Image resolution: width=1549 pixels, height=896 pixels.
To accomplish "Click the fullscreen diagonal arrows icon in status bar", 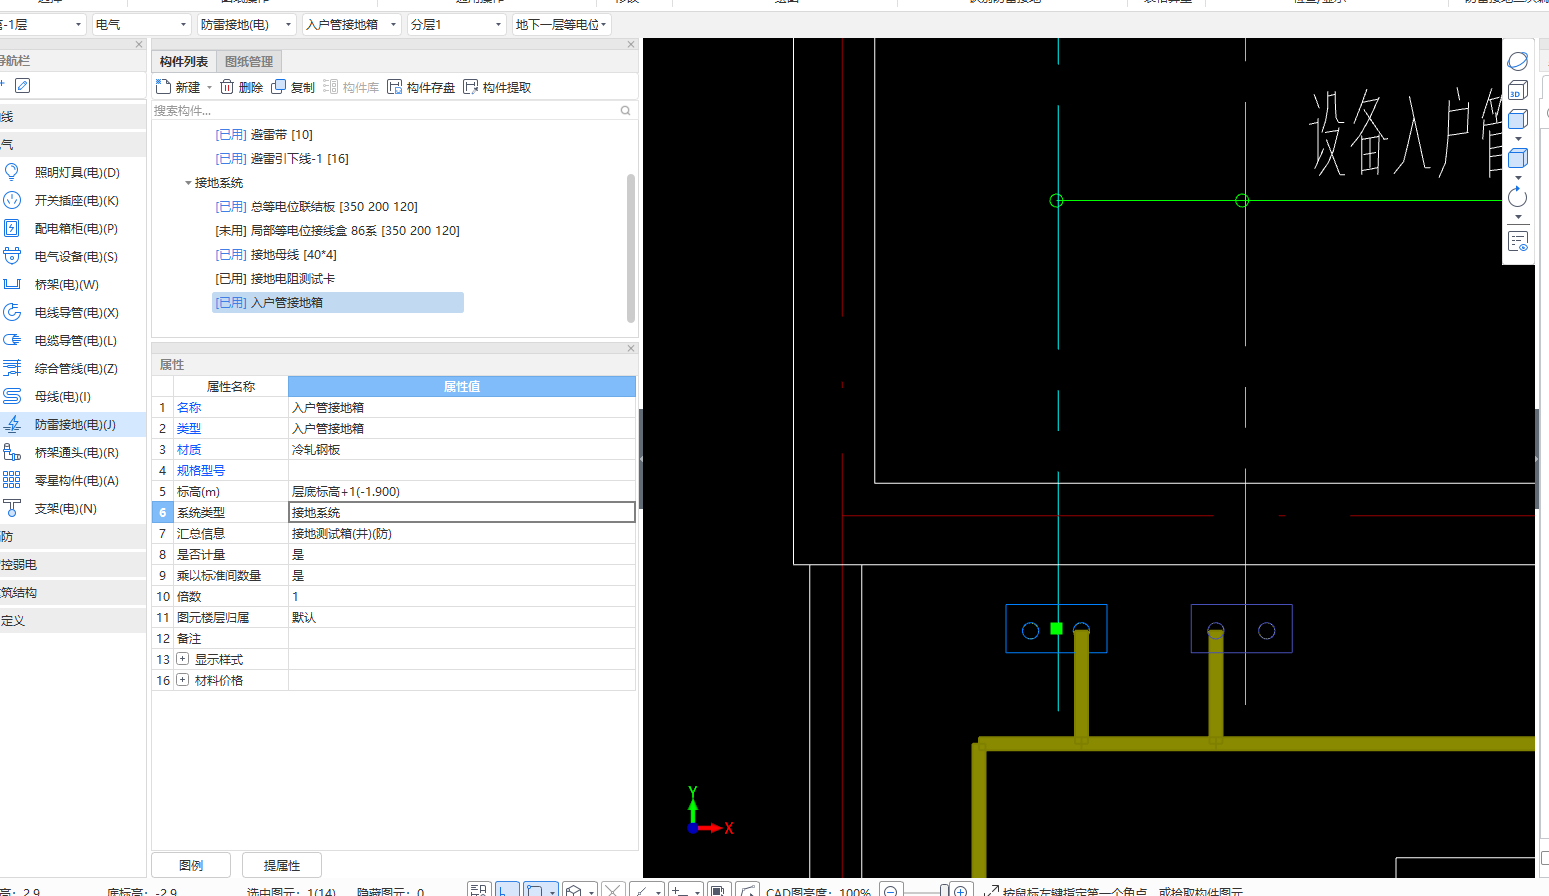I will (991, 890).
